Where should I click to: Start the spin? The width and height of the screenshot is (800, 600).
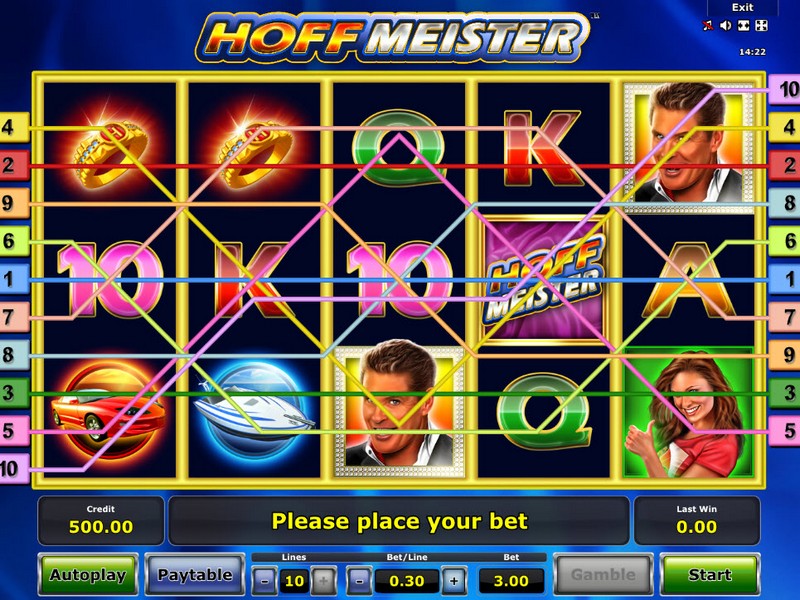point(709,575)
